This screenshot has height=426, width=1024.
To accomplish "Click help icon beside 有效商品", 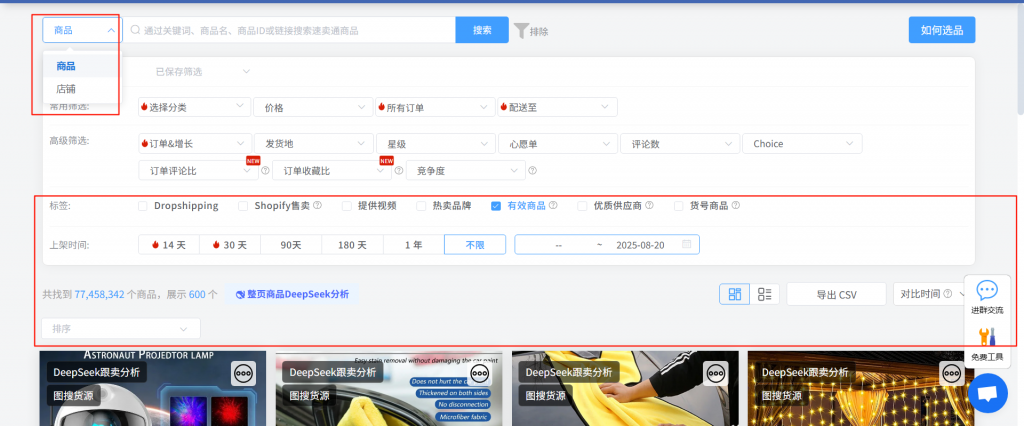I will pos(553,205).
